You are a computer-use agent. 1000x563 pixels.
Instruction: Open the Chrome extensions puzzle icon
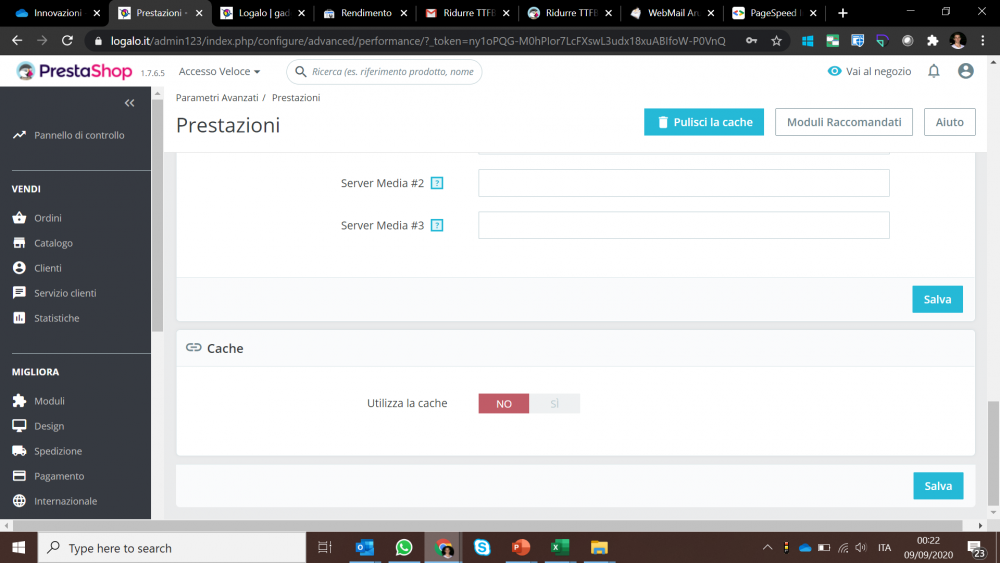tap(932, 41)
